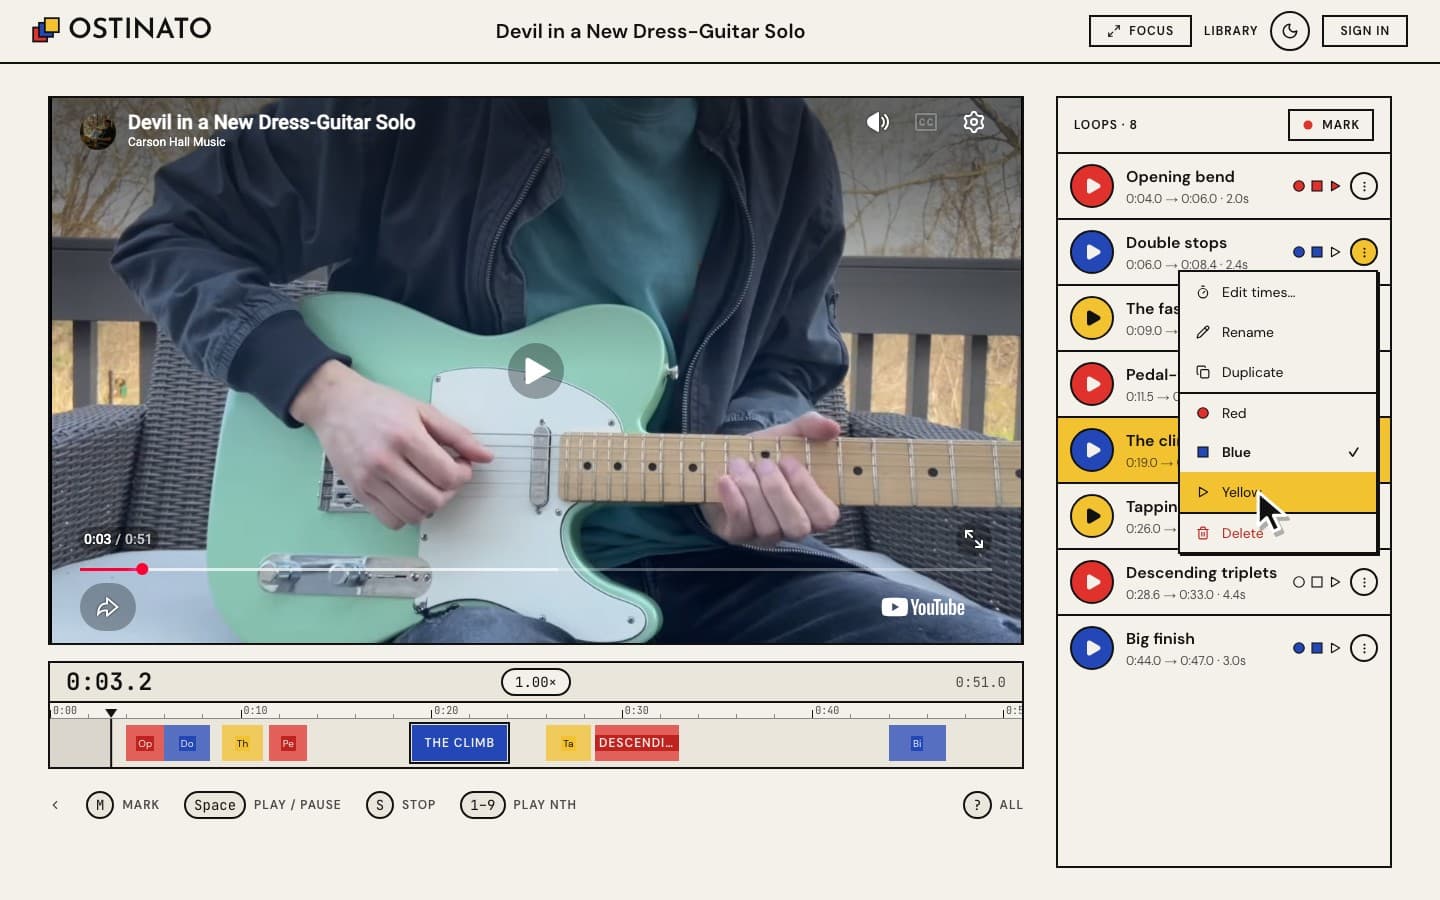Open Big finish more options menu

[x=1364, y=648]
